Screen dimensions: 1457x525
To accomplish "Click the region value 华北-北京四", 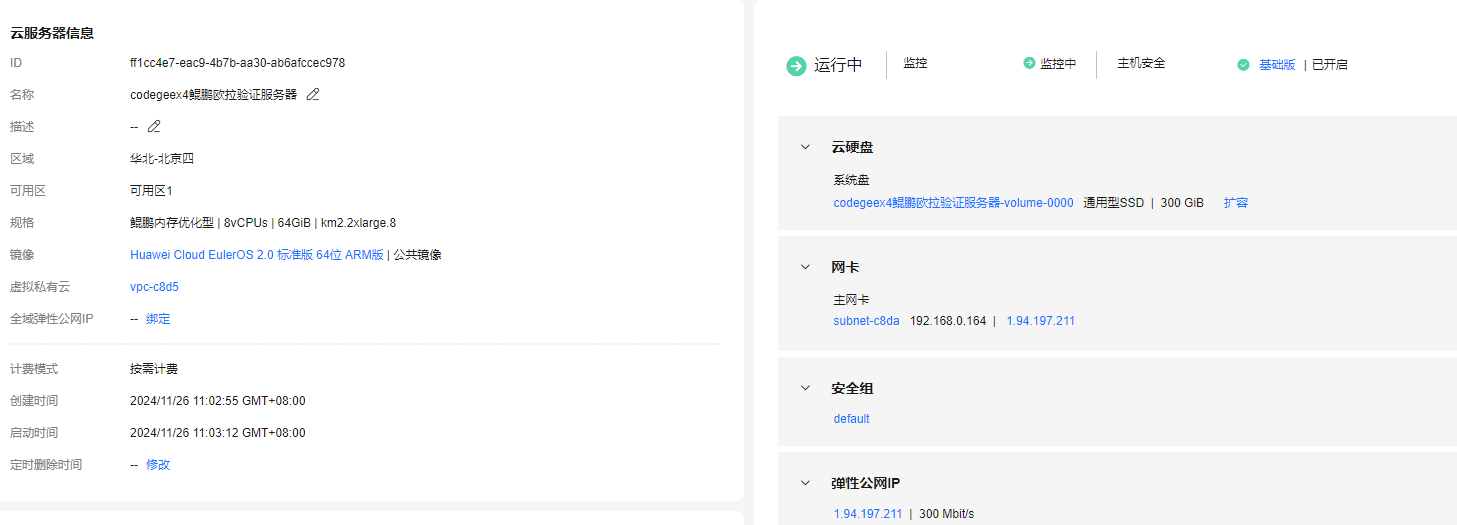I will coord(162,158).
